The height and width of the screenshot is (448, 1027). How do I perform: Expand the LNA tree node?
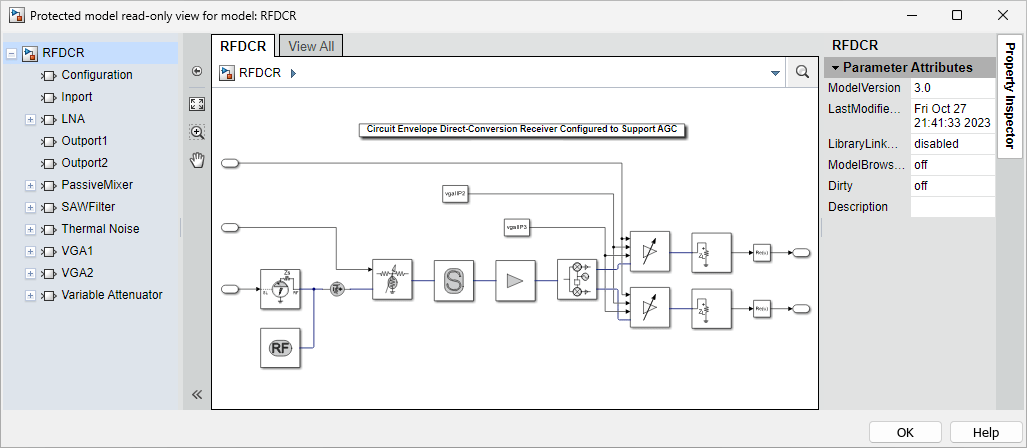tap(29, 120)
